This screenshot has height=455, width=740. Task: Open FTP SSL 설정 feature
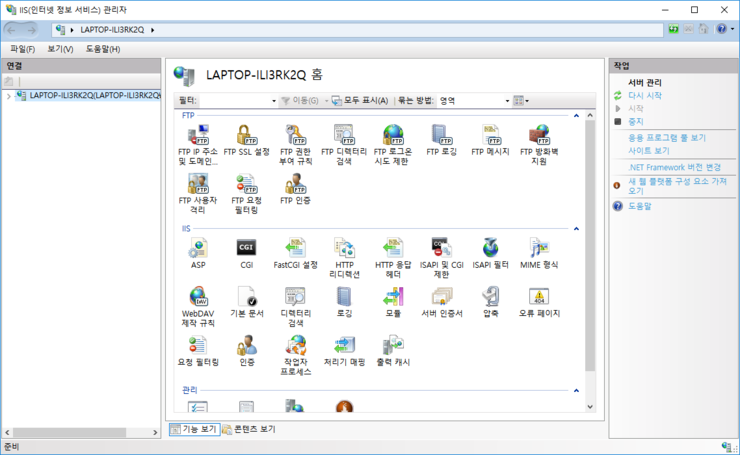pos(246,140)
